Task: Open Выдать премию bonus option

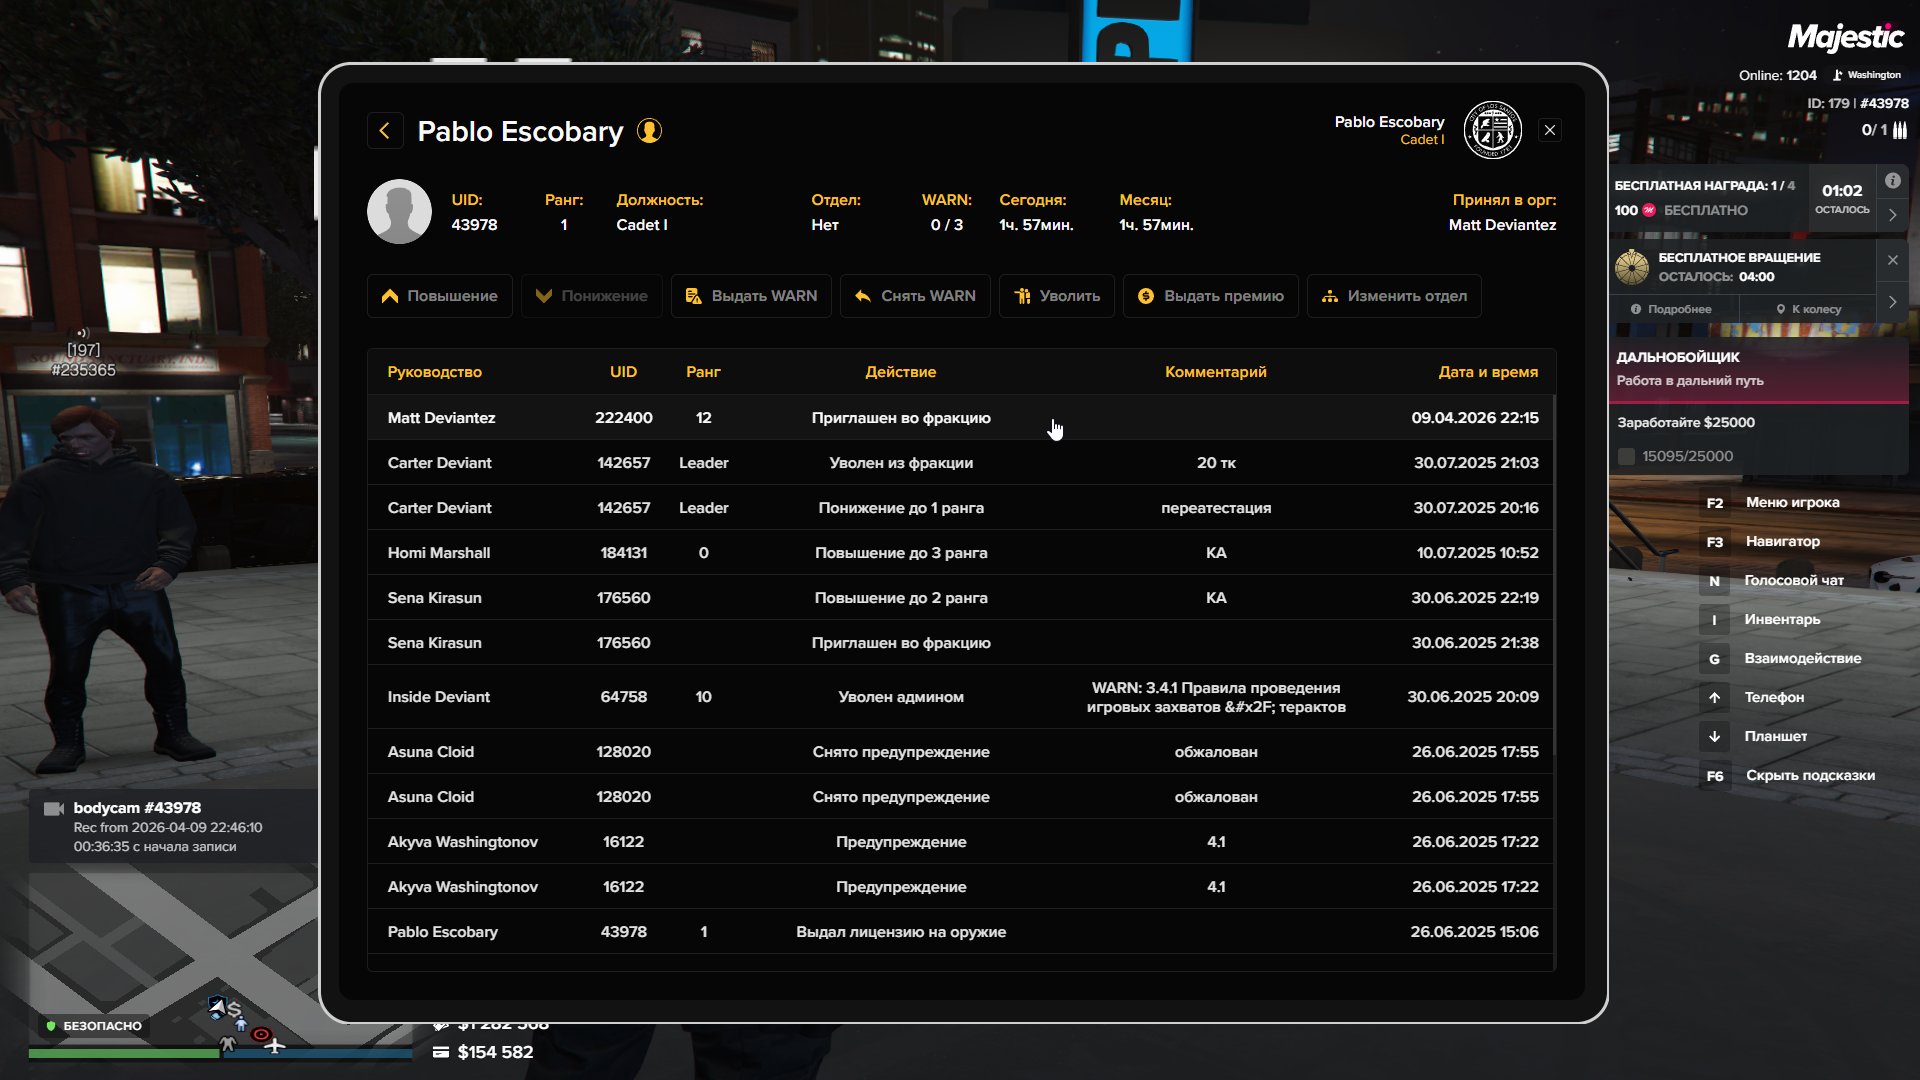Action: click(1210, 296)
